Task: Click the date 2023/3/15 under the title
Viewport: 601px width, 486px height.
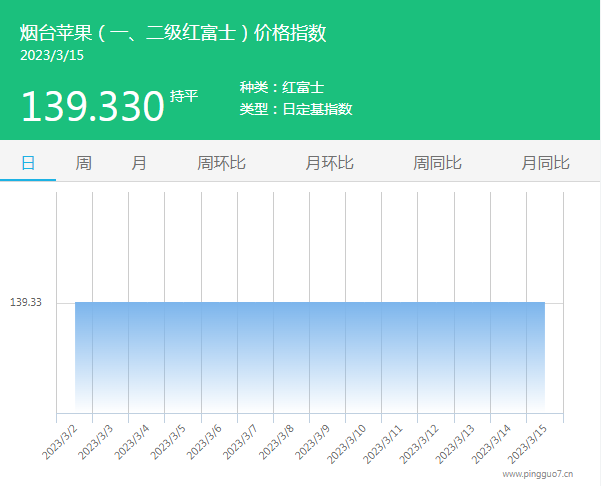Action: [x=52, y=56]
